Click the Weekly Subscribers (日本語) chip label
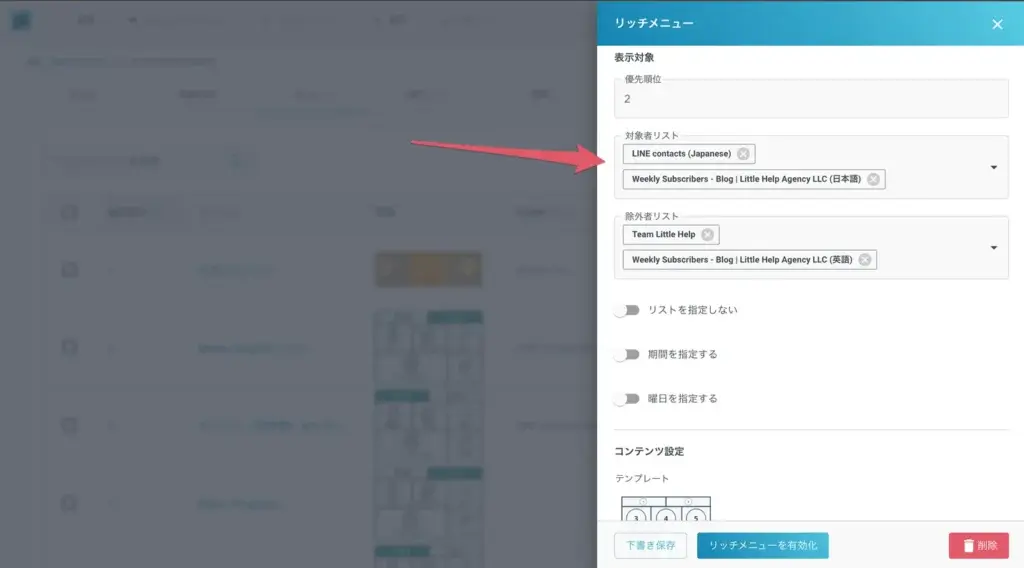 (x=745, y=180)
